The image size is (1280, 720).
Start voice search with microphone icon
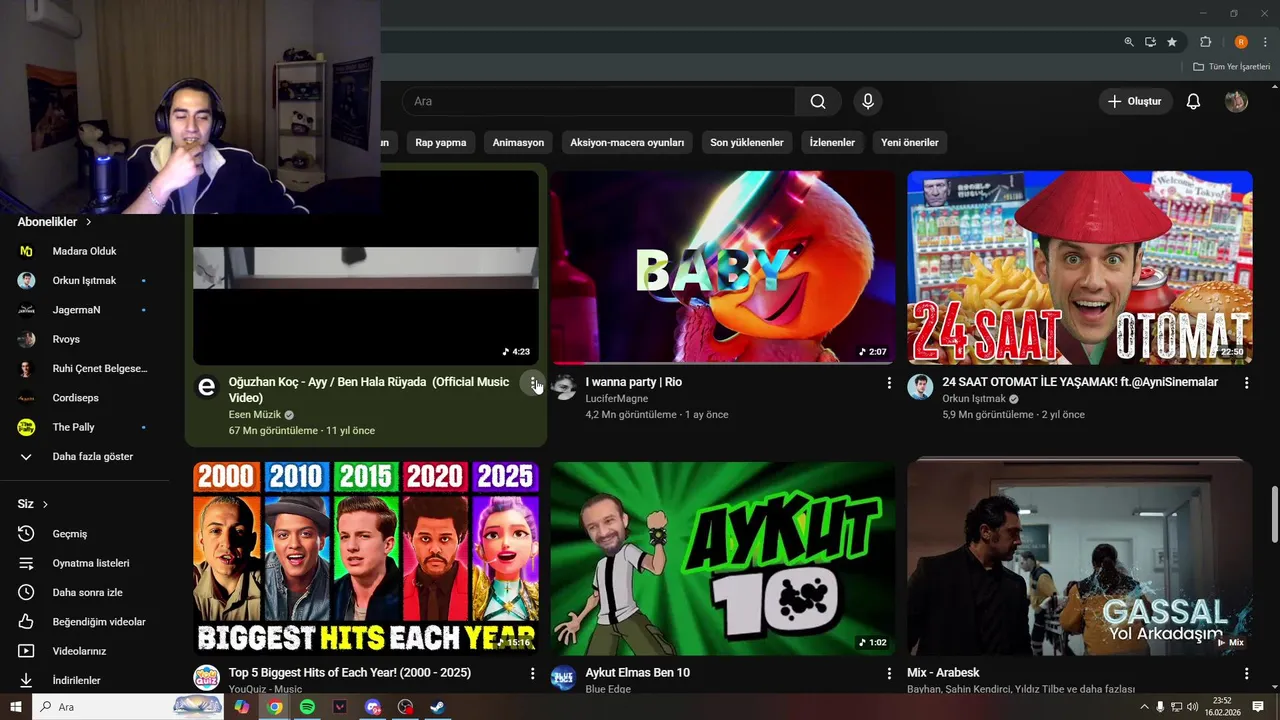tap(868, 101)
